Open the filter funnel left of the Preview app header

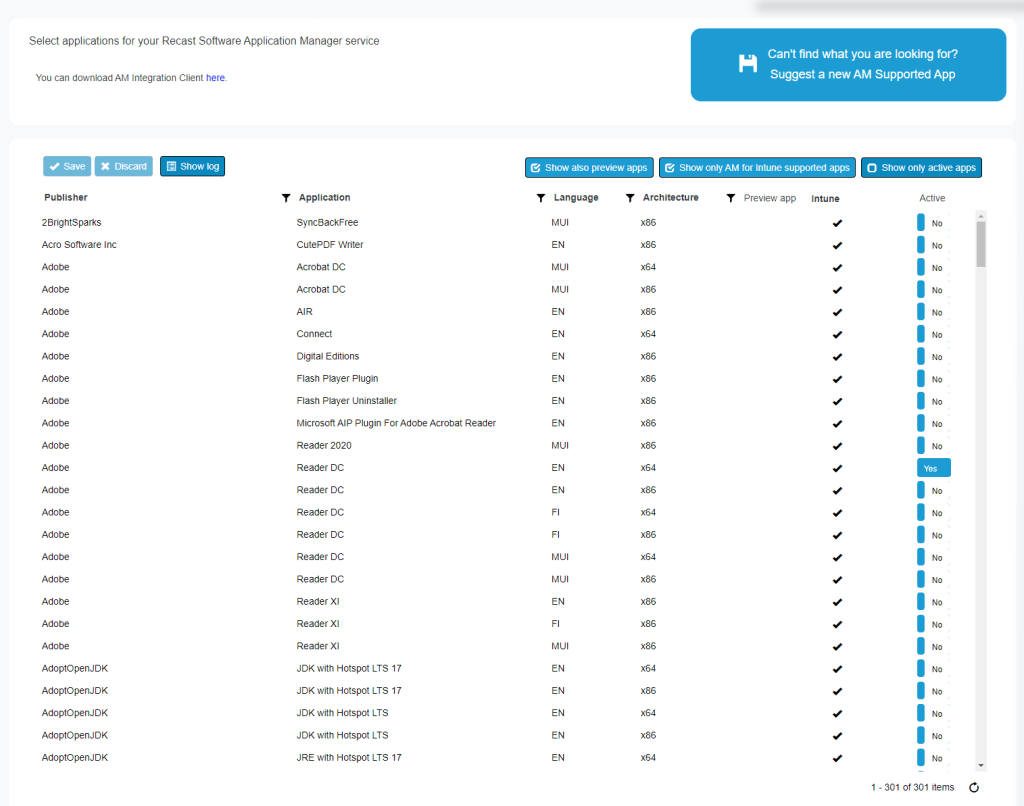731,198
